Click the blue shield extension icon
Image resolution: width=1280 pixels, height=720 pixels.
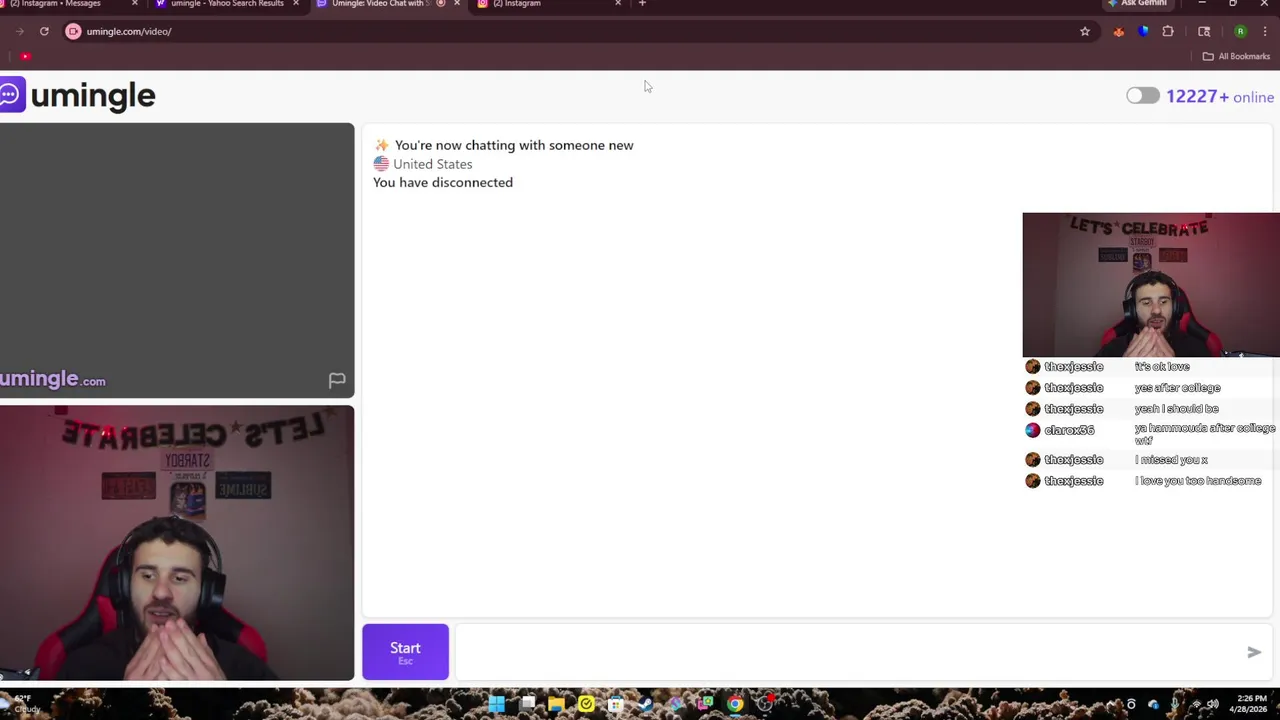1144,31
